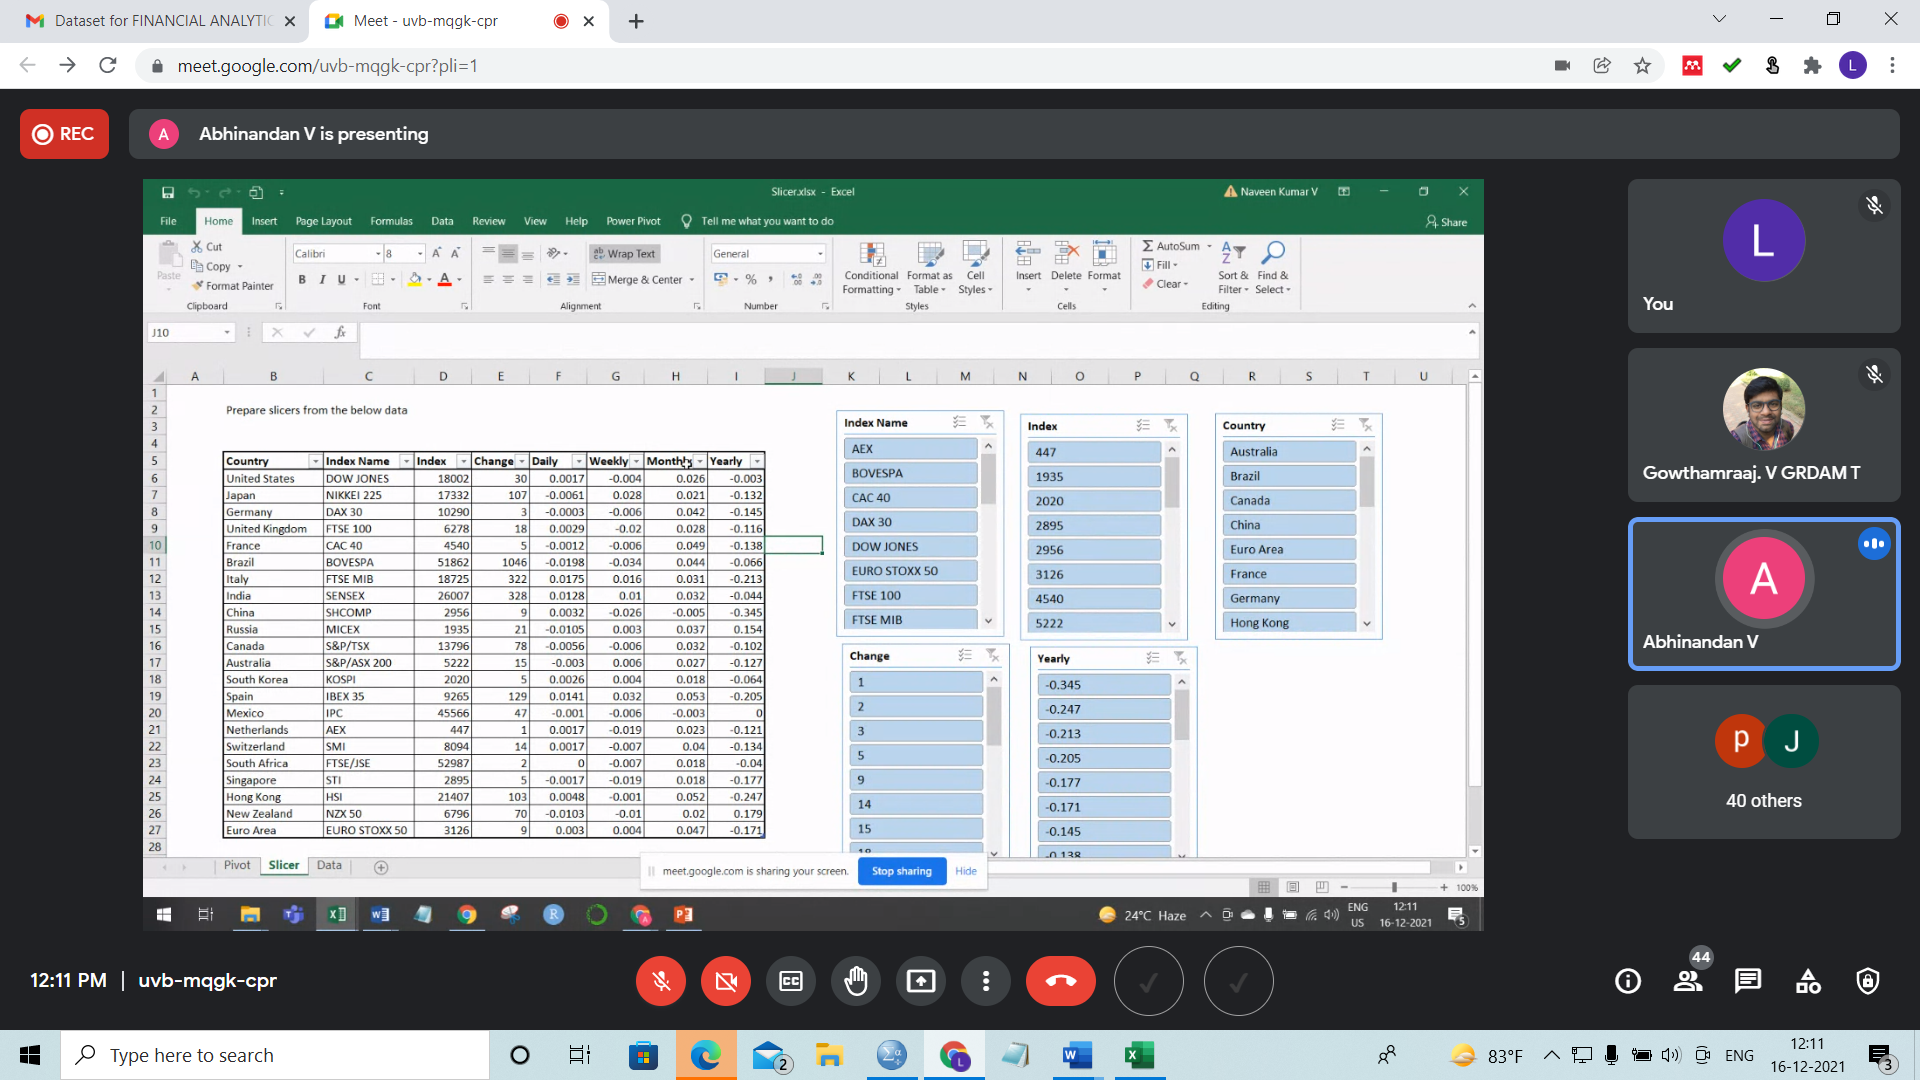Click AutoSum in Excel ribbon

[1172, 246]
